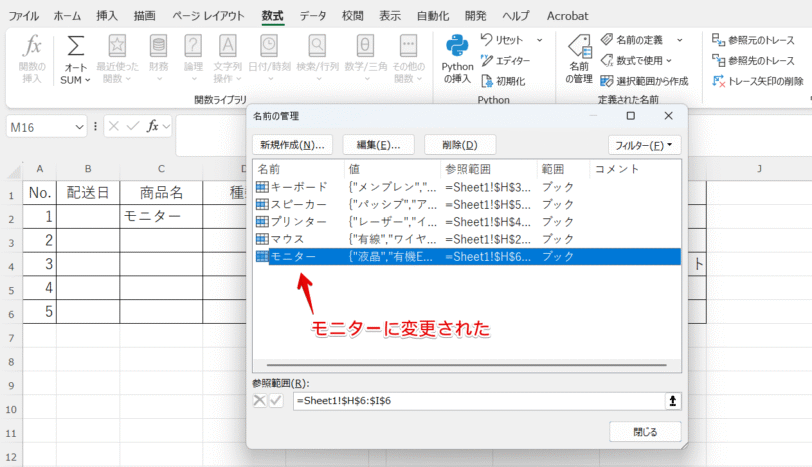Click 名前の定義 in the ribbon

[632, 40]
